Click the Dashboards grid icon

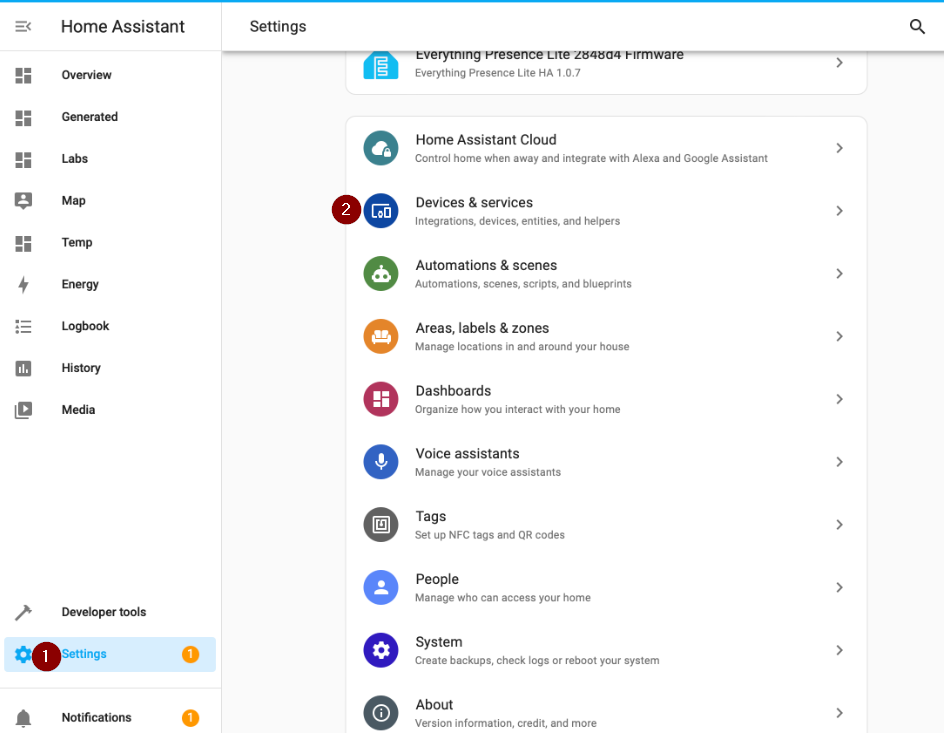pos(381,399)
